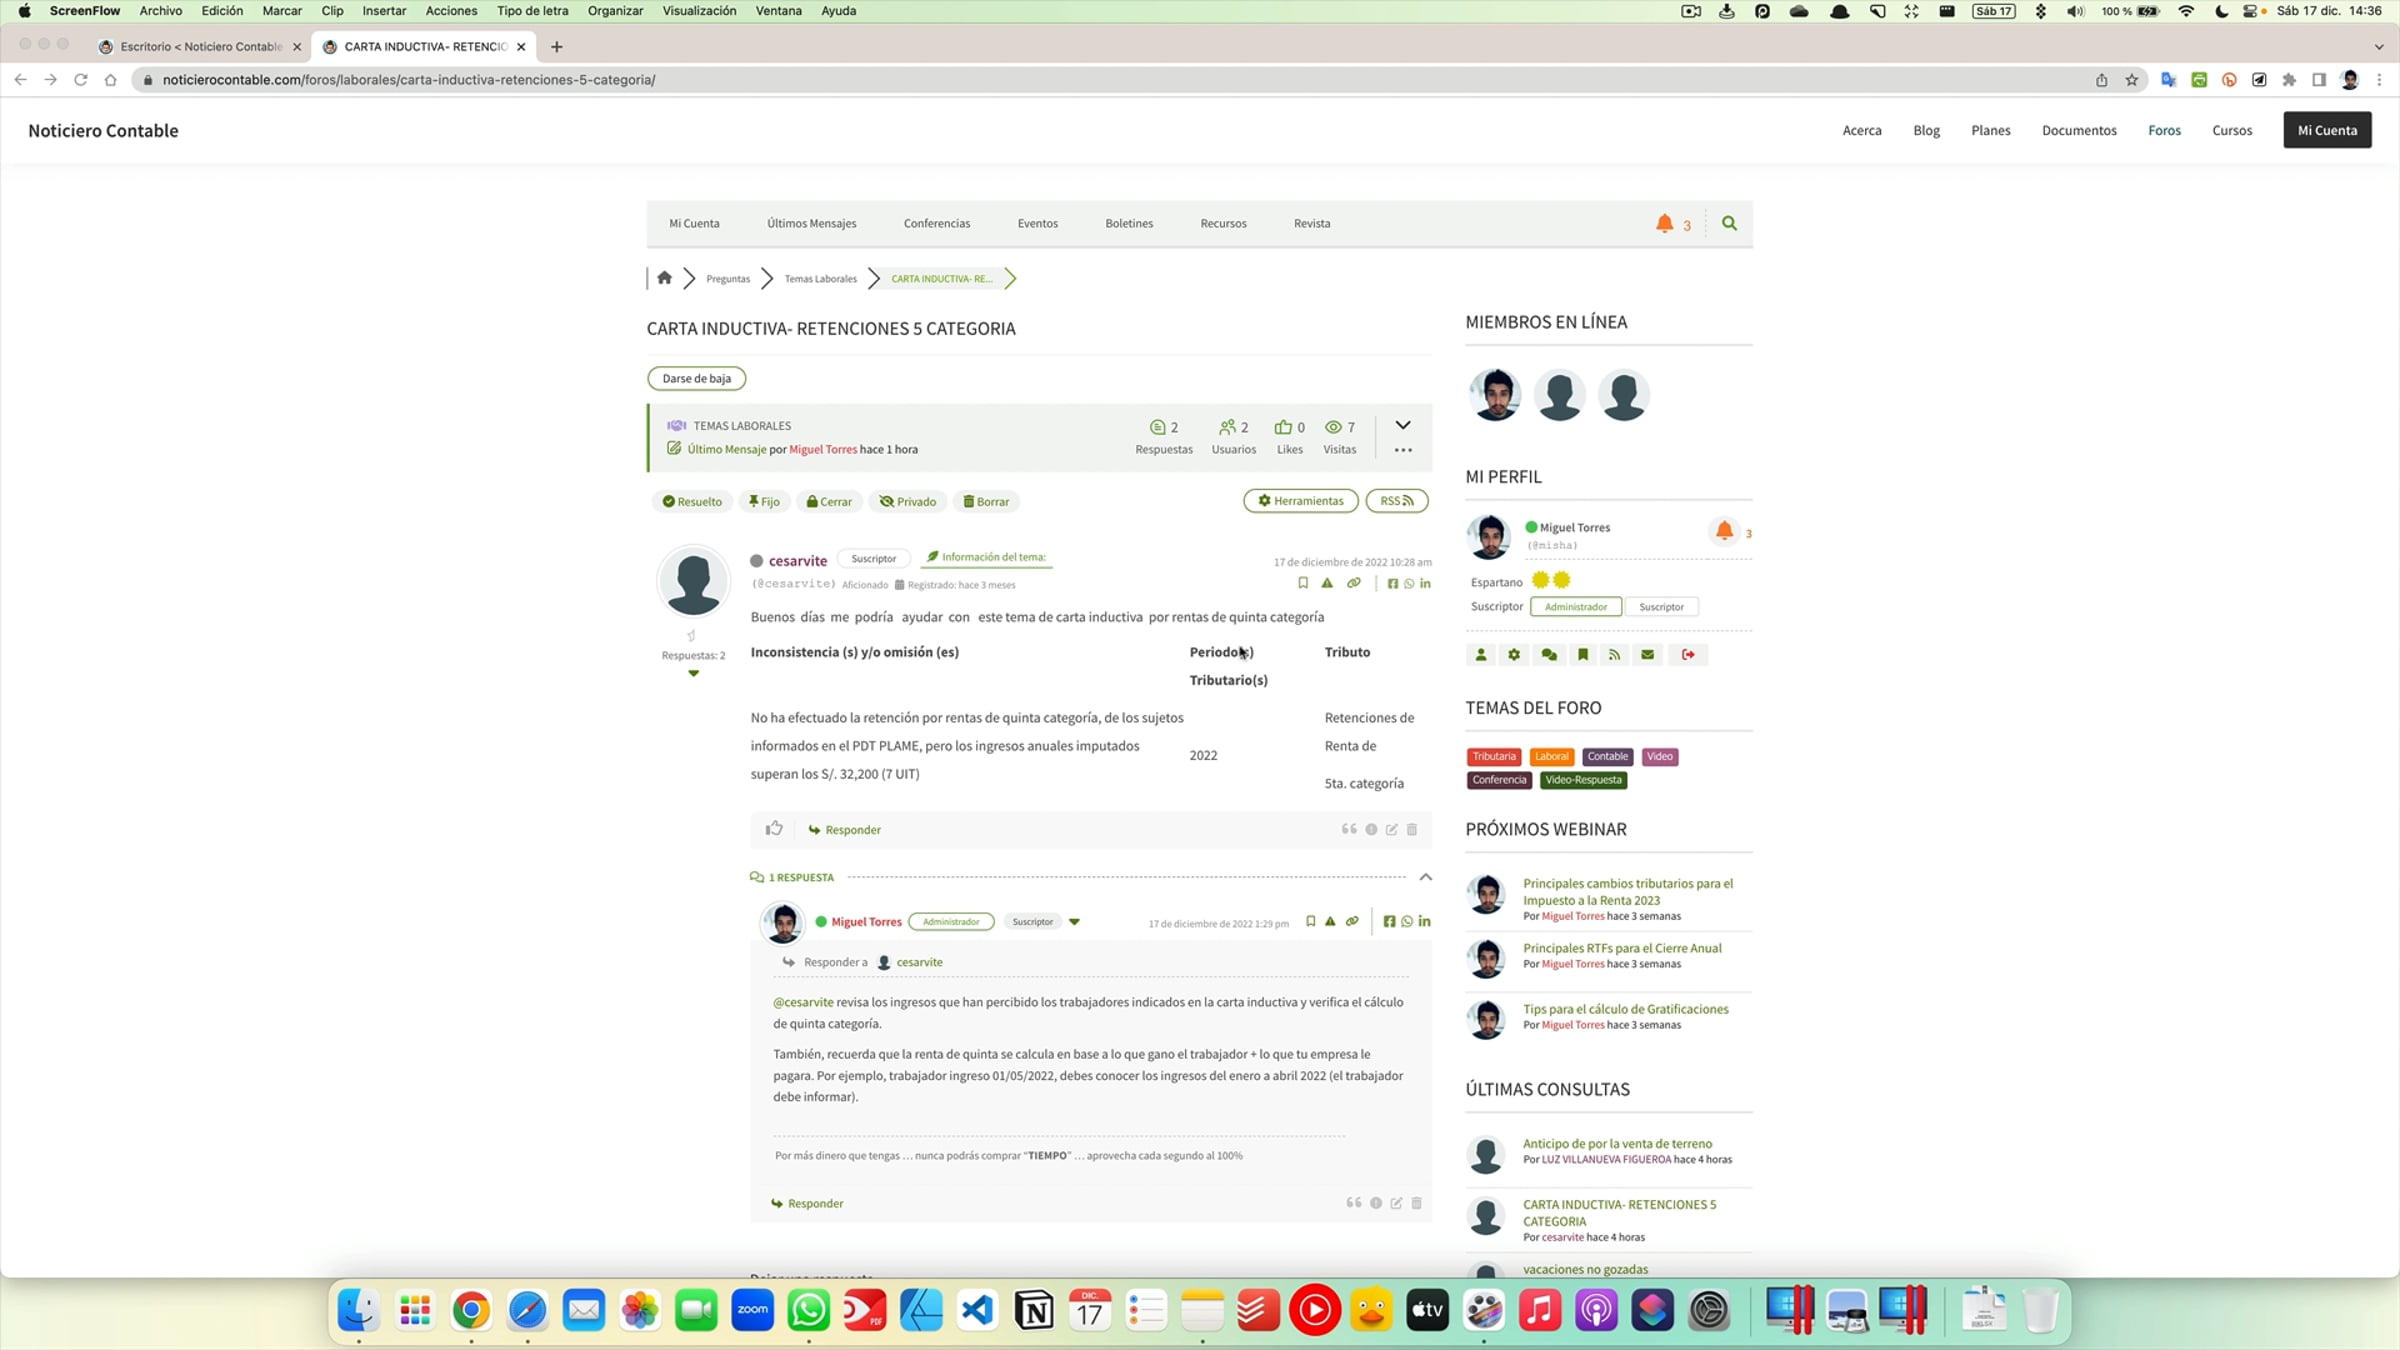Screen dimensions: 2400x1350
Task: Delete cesarvite's post with the trash icon
Action: (1412, 830)
